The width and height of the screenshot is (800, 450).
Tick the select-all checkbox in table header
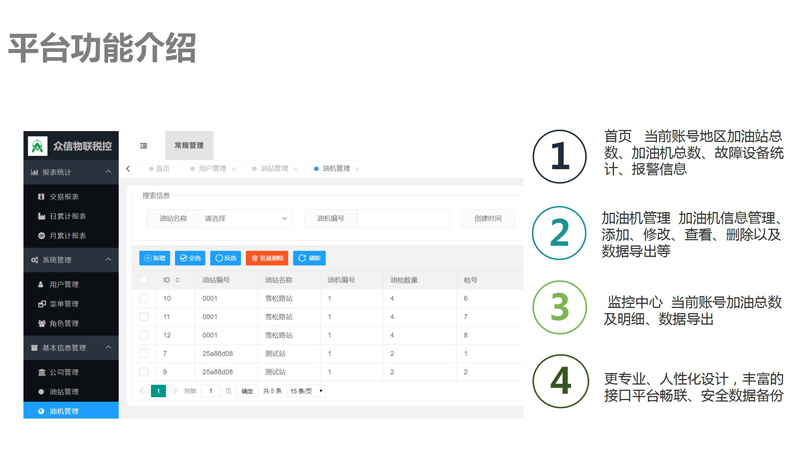point(144,281)
